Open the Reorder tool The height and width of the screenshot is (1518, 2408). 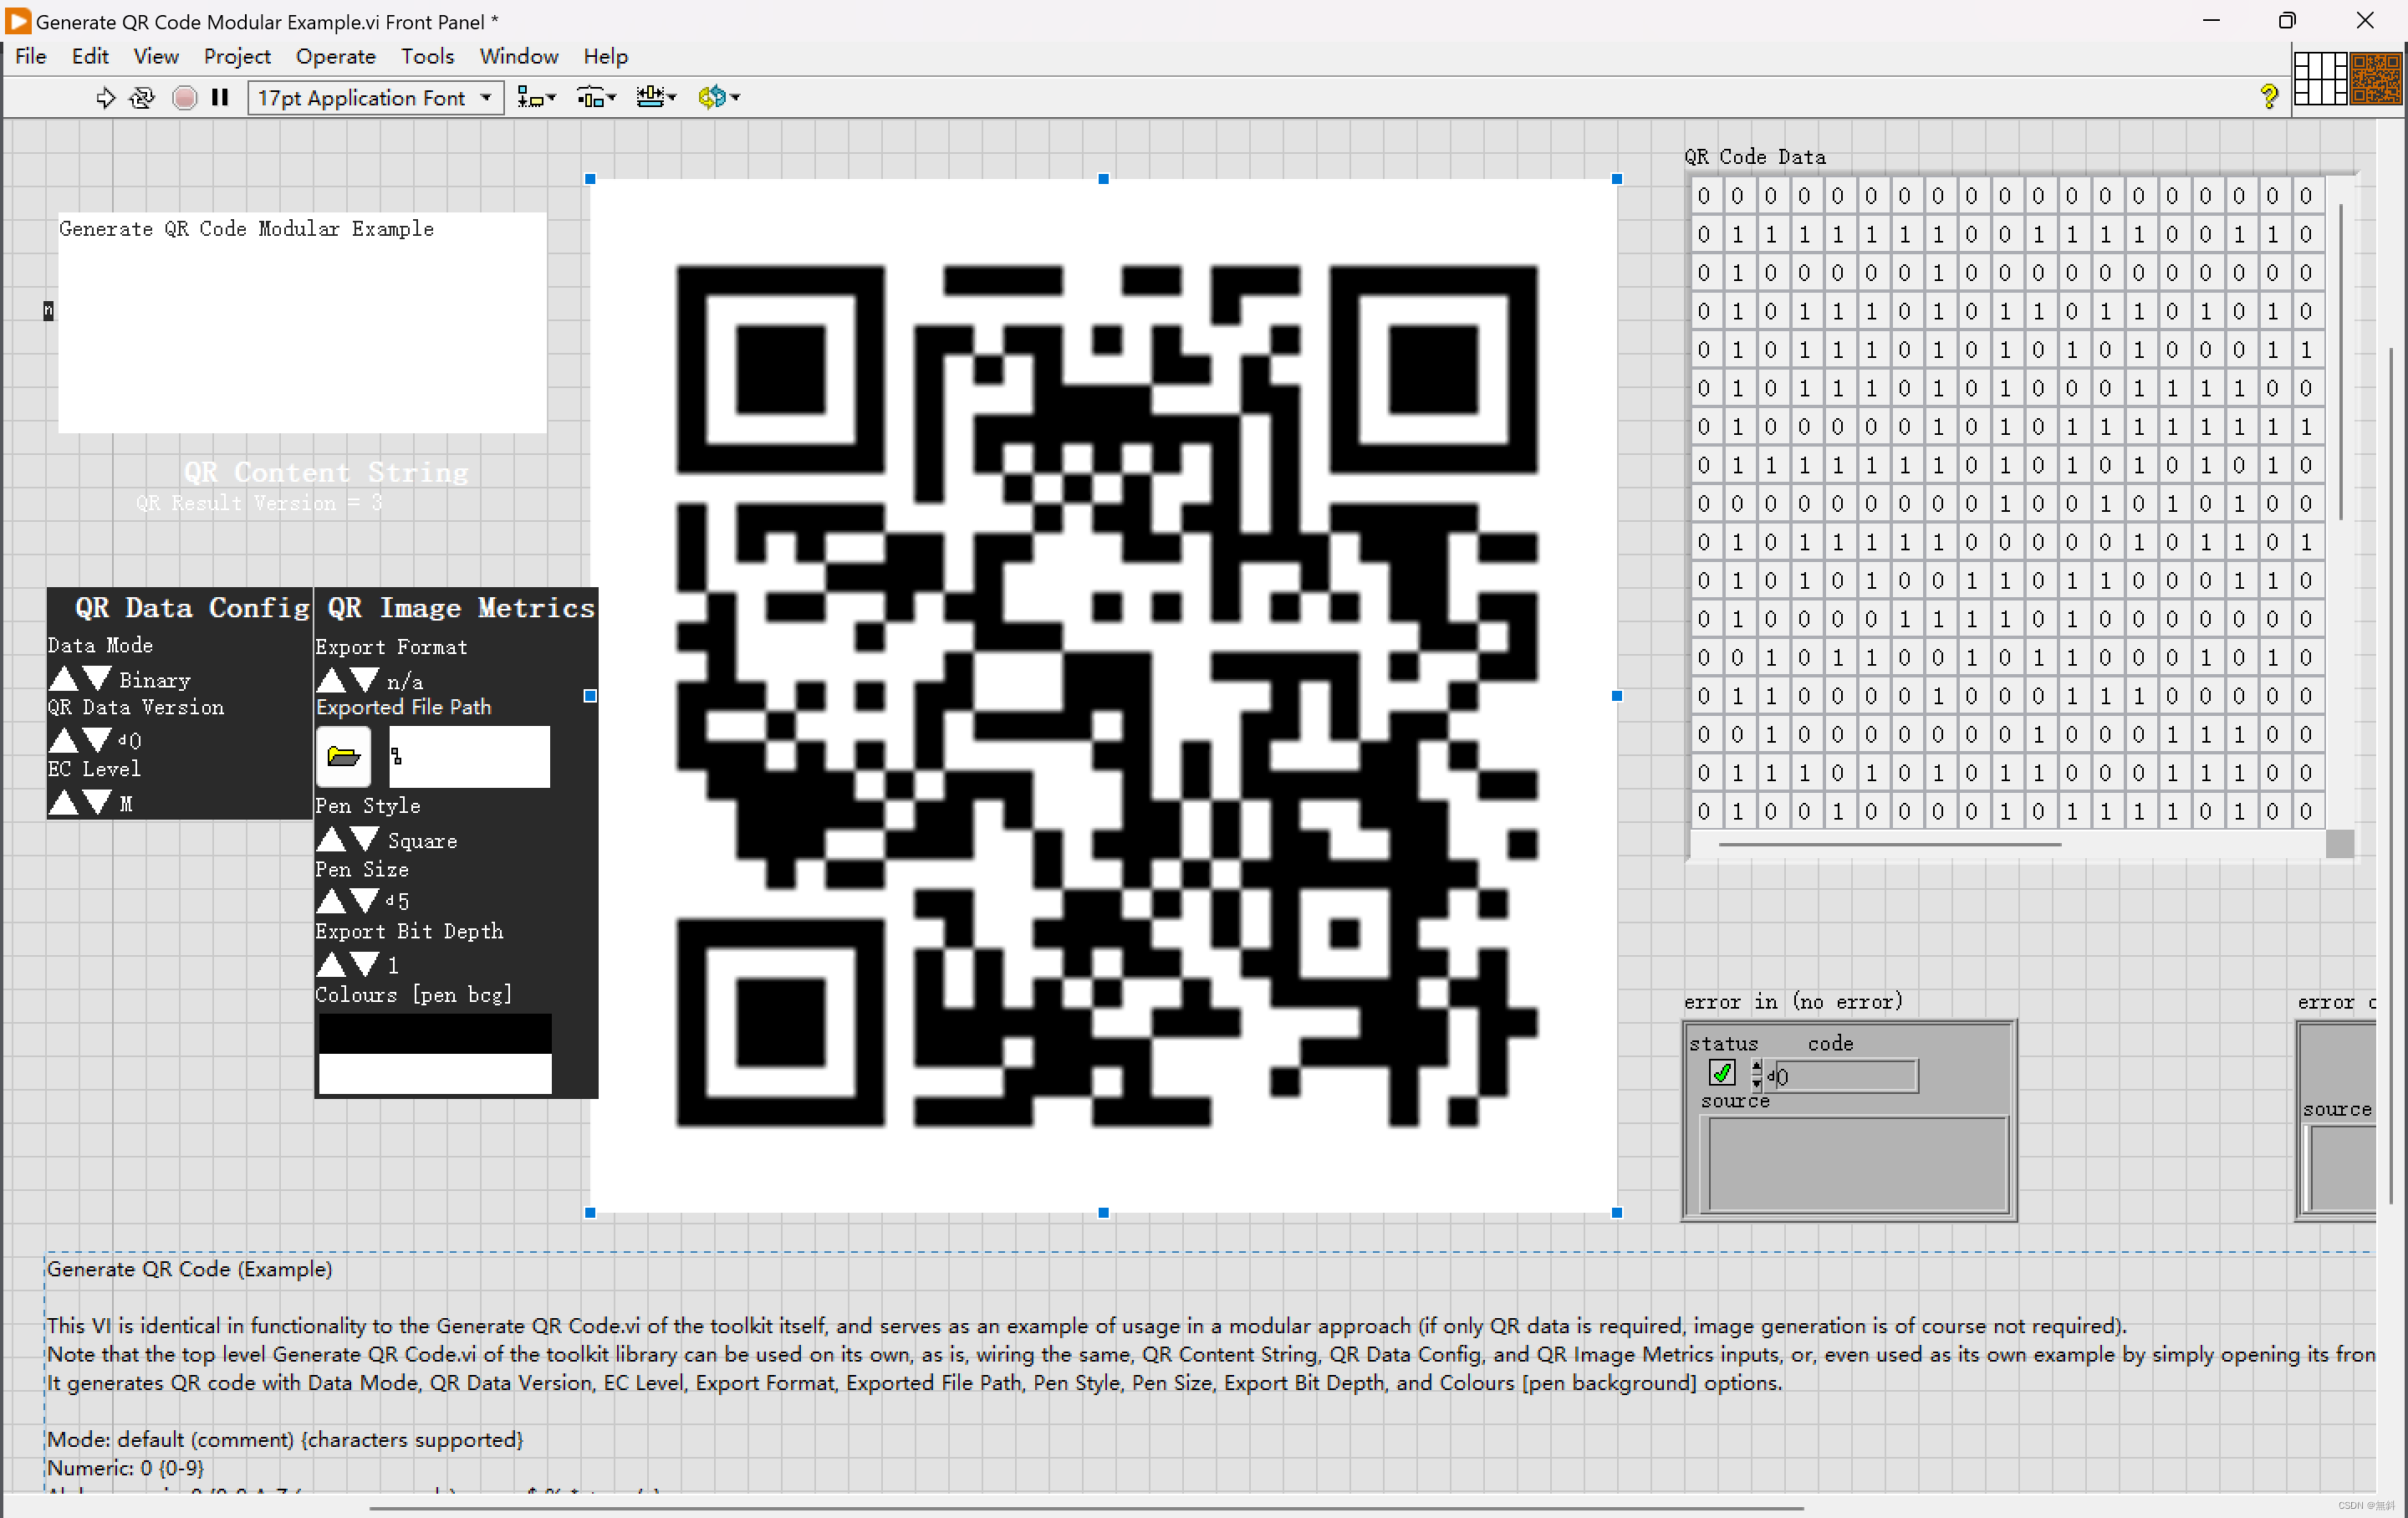pos(718,97)
